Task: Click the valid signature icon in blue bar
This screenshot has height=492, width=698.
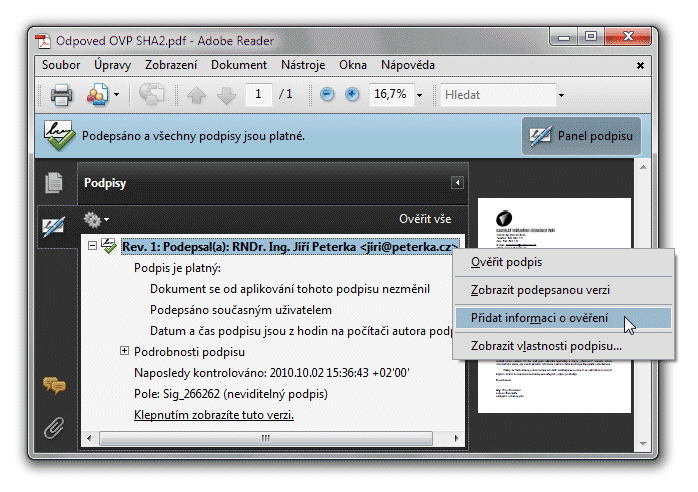Action: click(59, 136)
